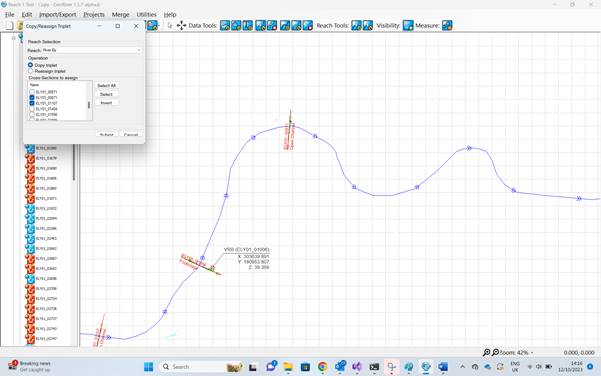This screenshot has height=376, width=601.
Task: Select tree item ELY01_02728
Action: click(46, 309)
